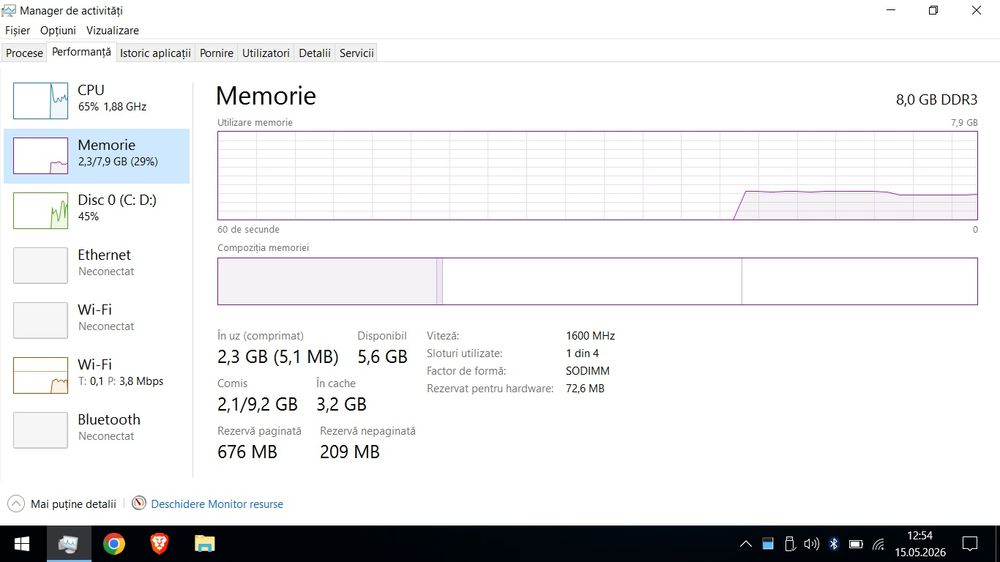Open the volume speaker tray icon

pos(811,544)
